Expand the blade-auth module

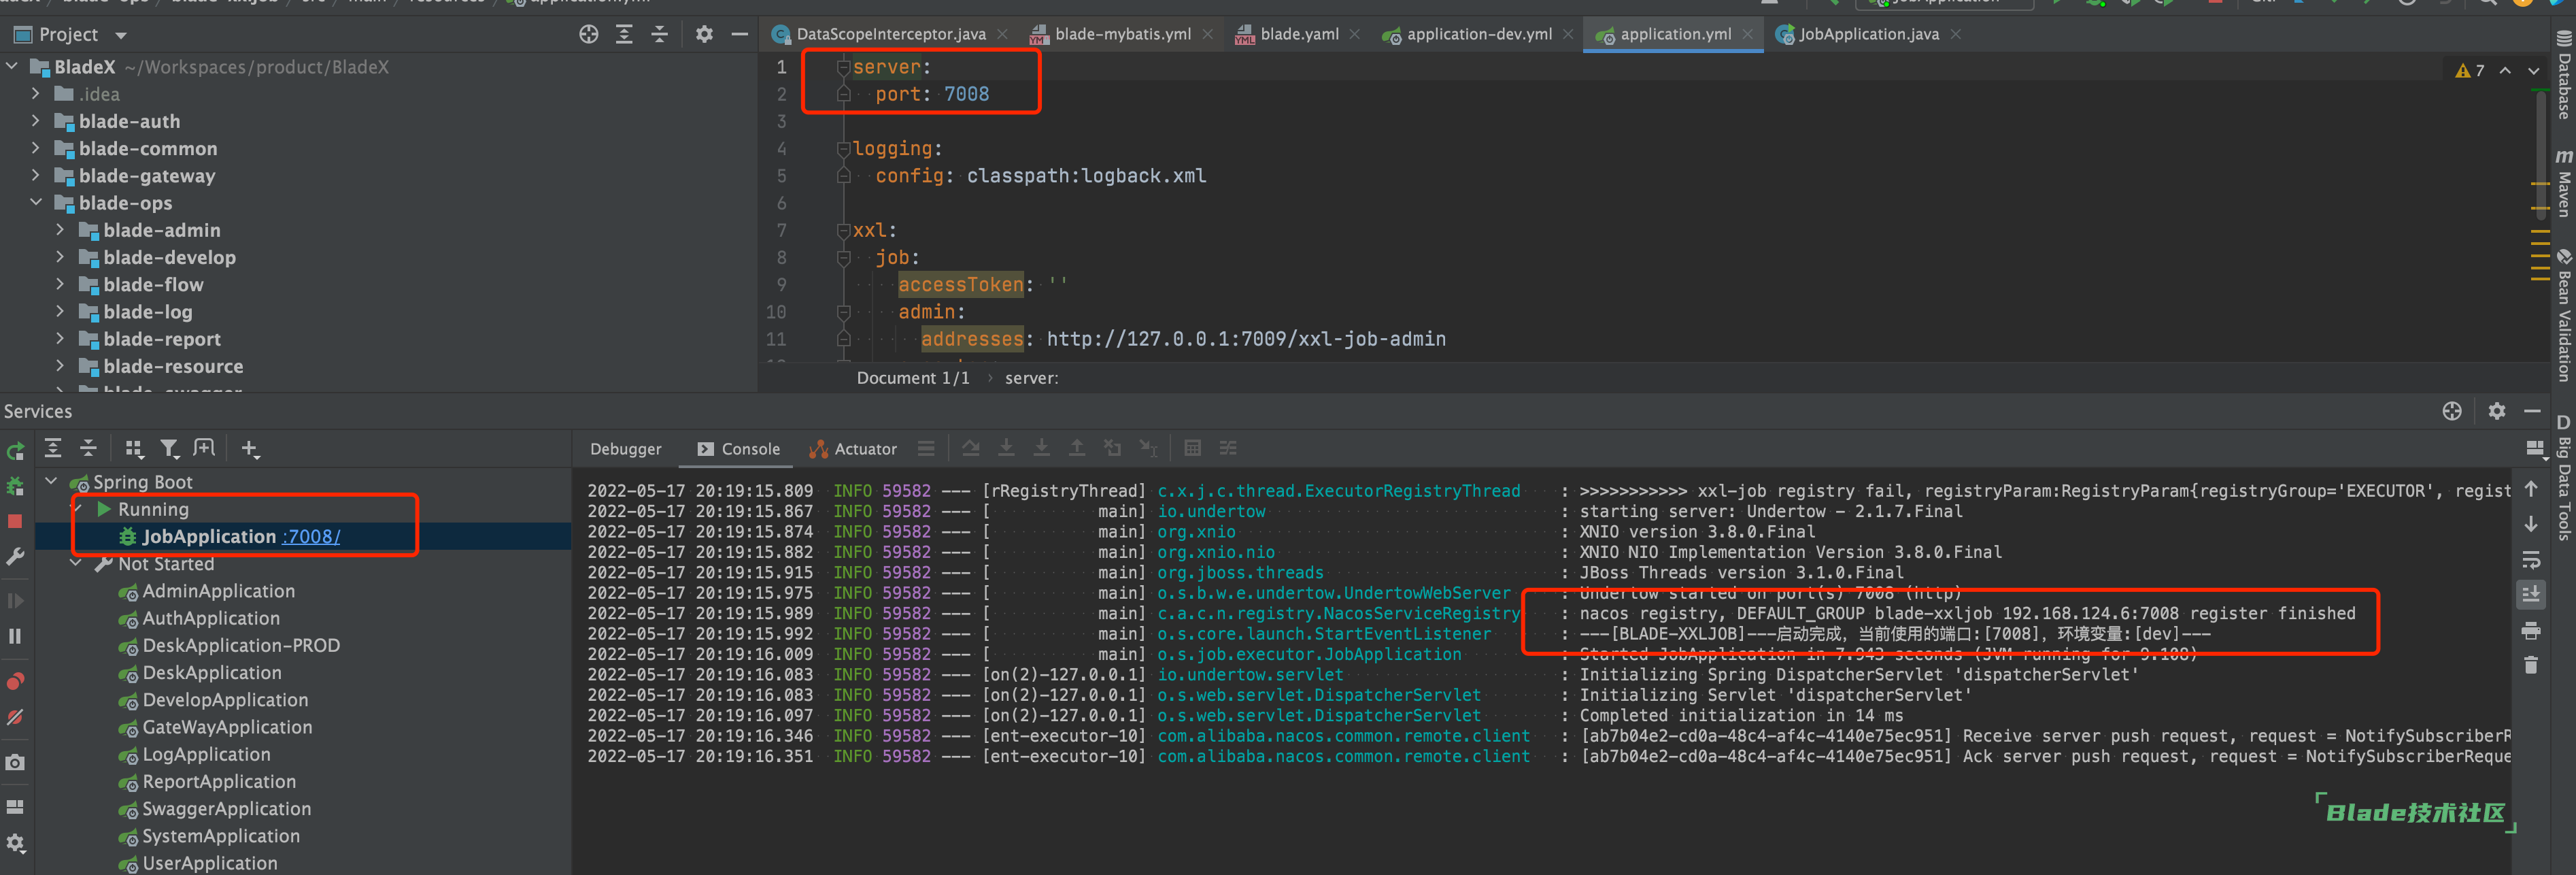[x=36, y=120]
